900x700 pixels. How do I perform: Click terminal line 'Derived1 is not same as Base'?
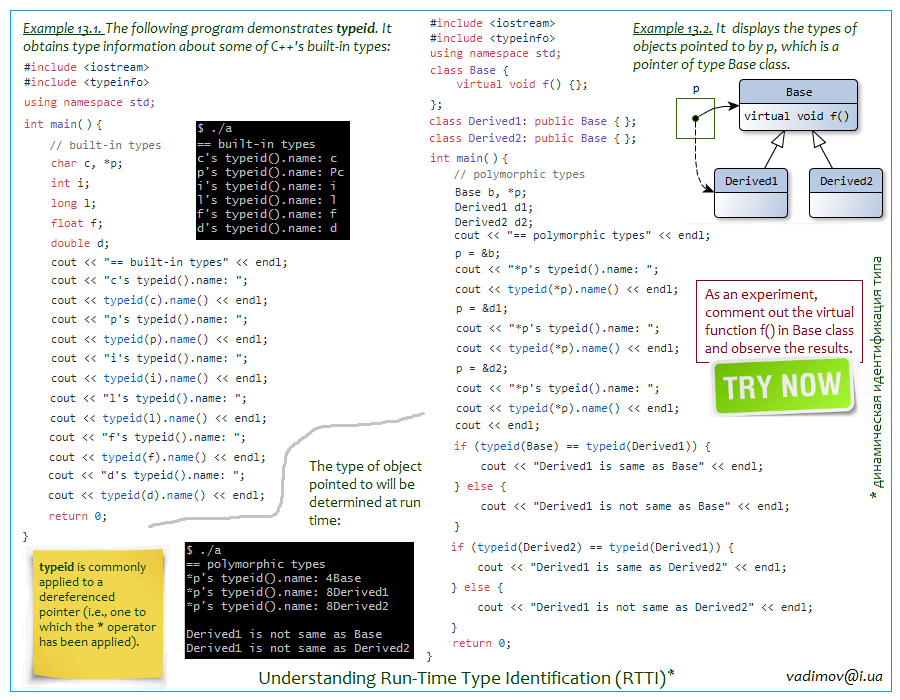[284, 634]
